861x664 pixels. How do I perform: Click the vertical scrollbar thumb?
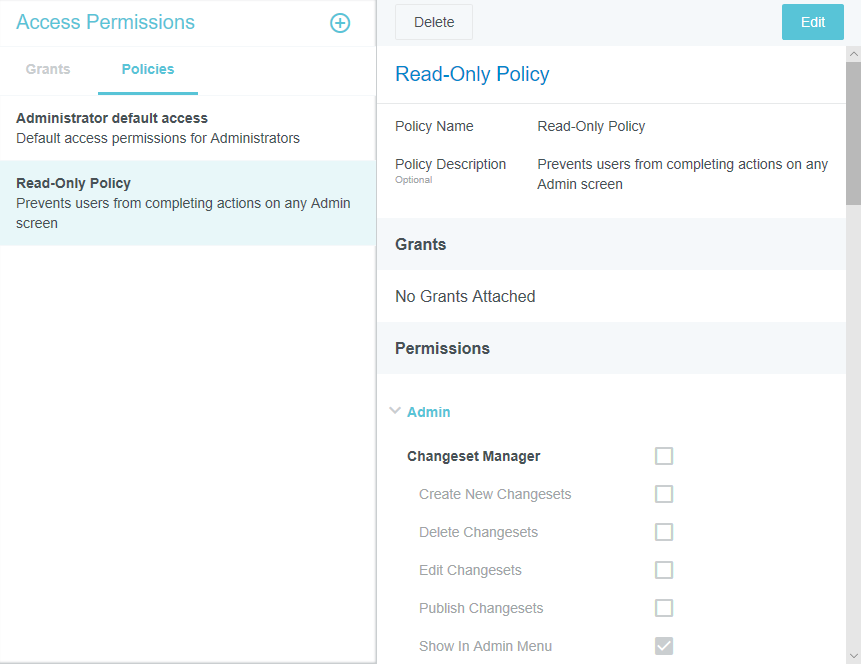click(853, 135)
